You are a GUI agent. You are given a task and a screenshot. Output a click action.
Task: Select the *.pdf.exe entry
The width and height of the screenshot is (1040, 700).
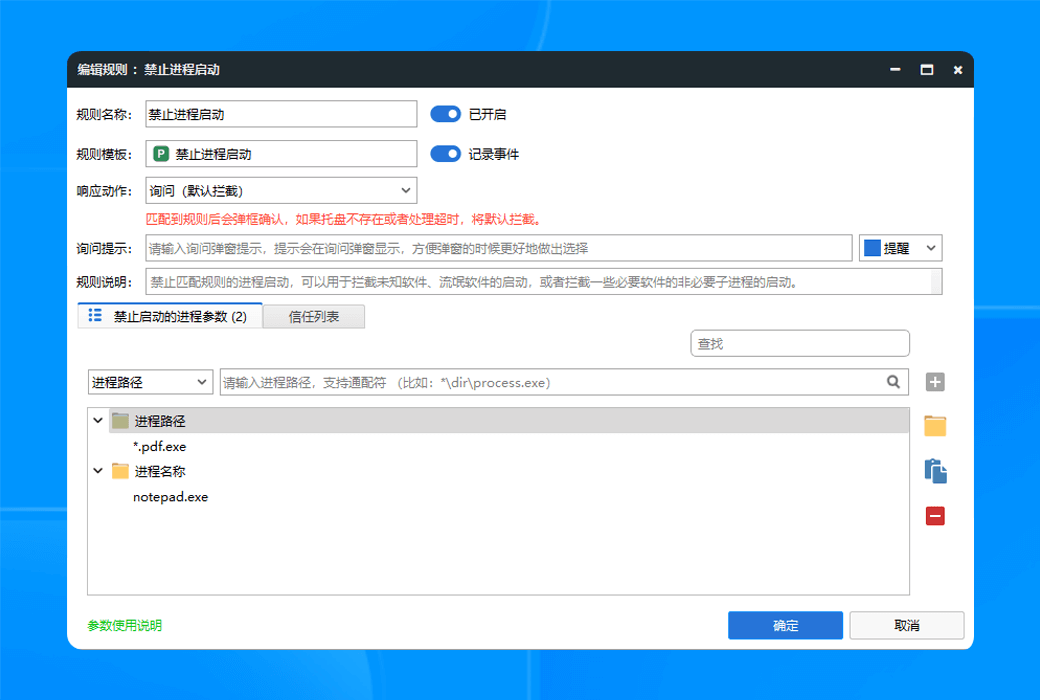[x=159, y=446]
